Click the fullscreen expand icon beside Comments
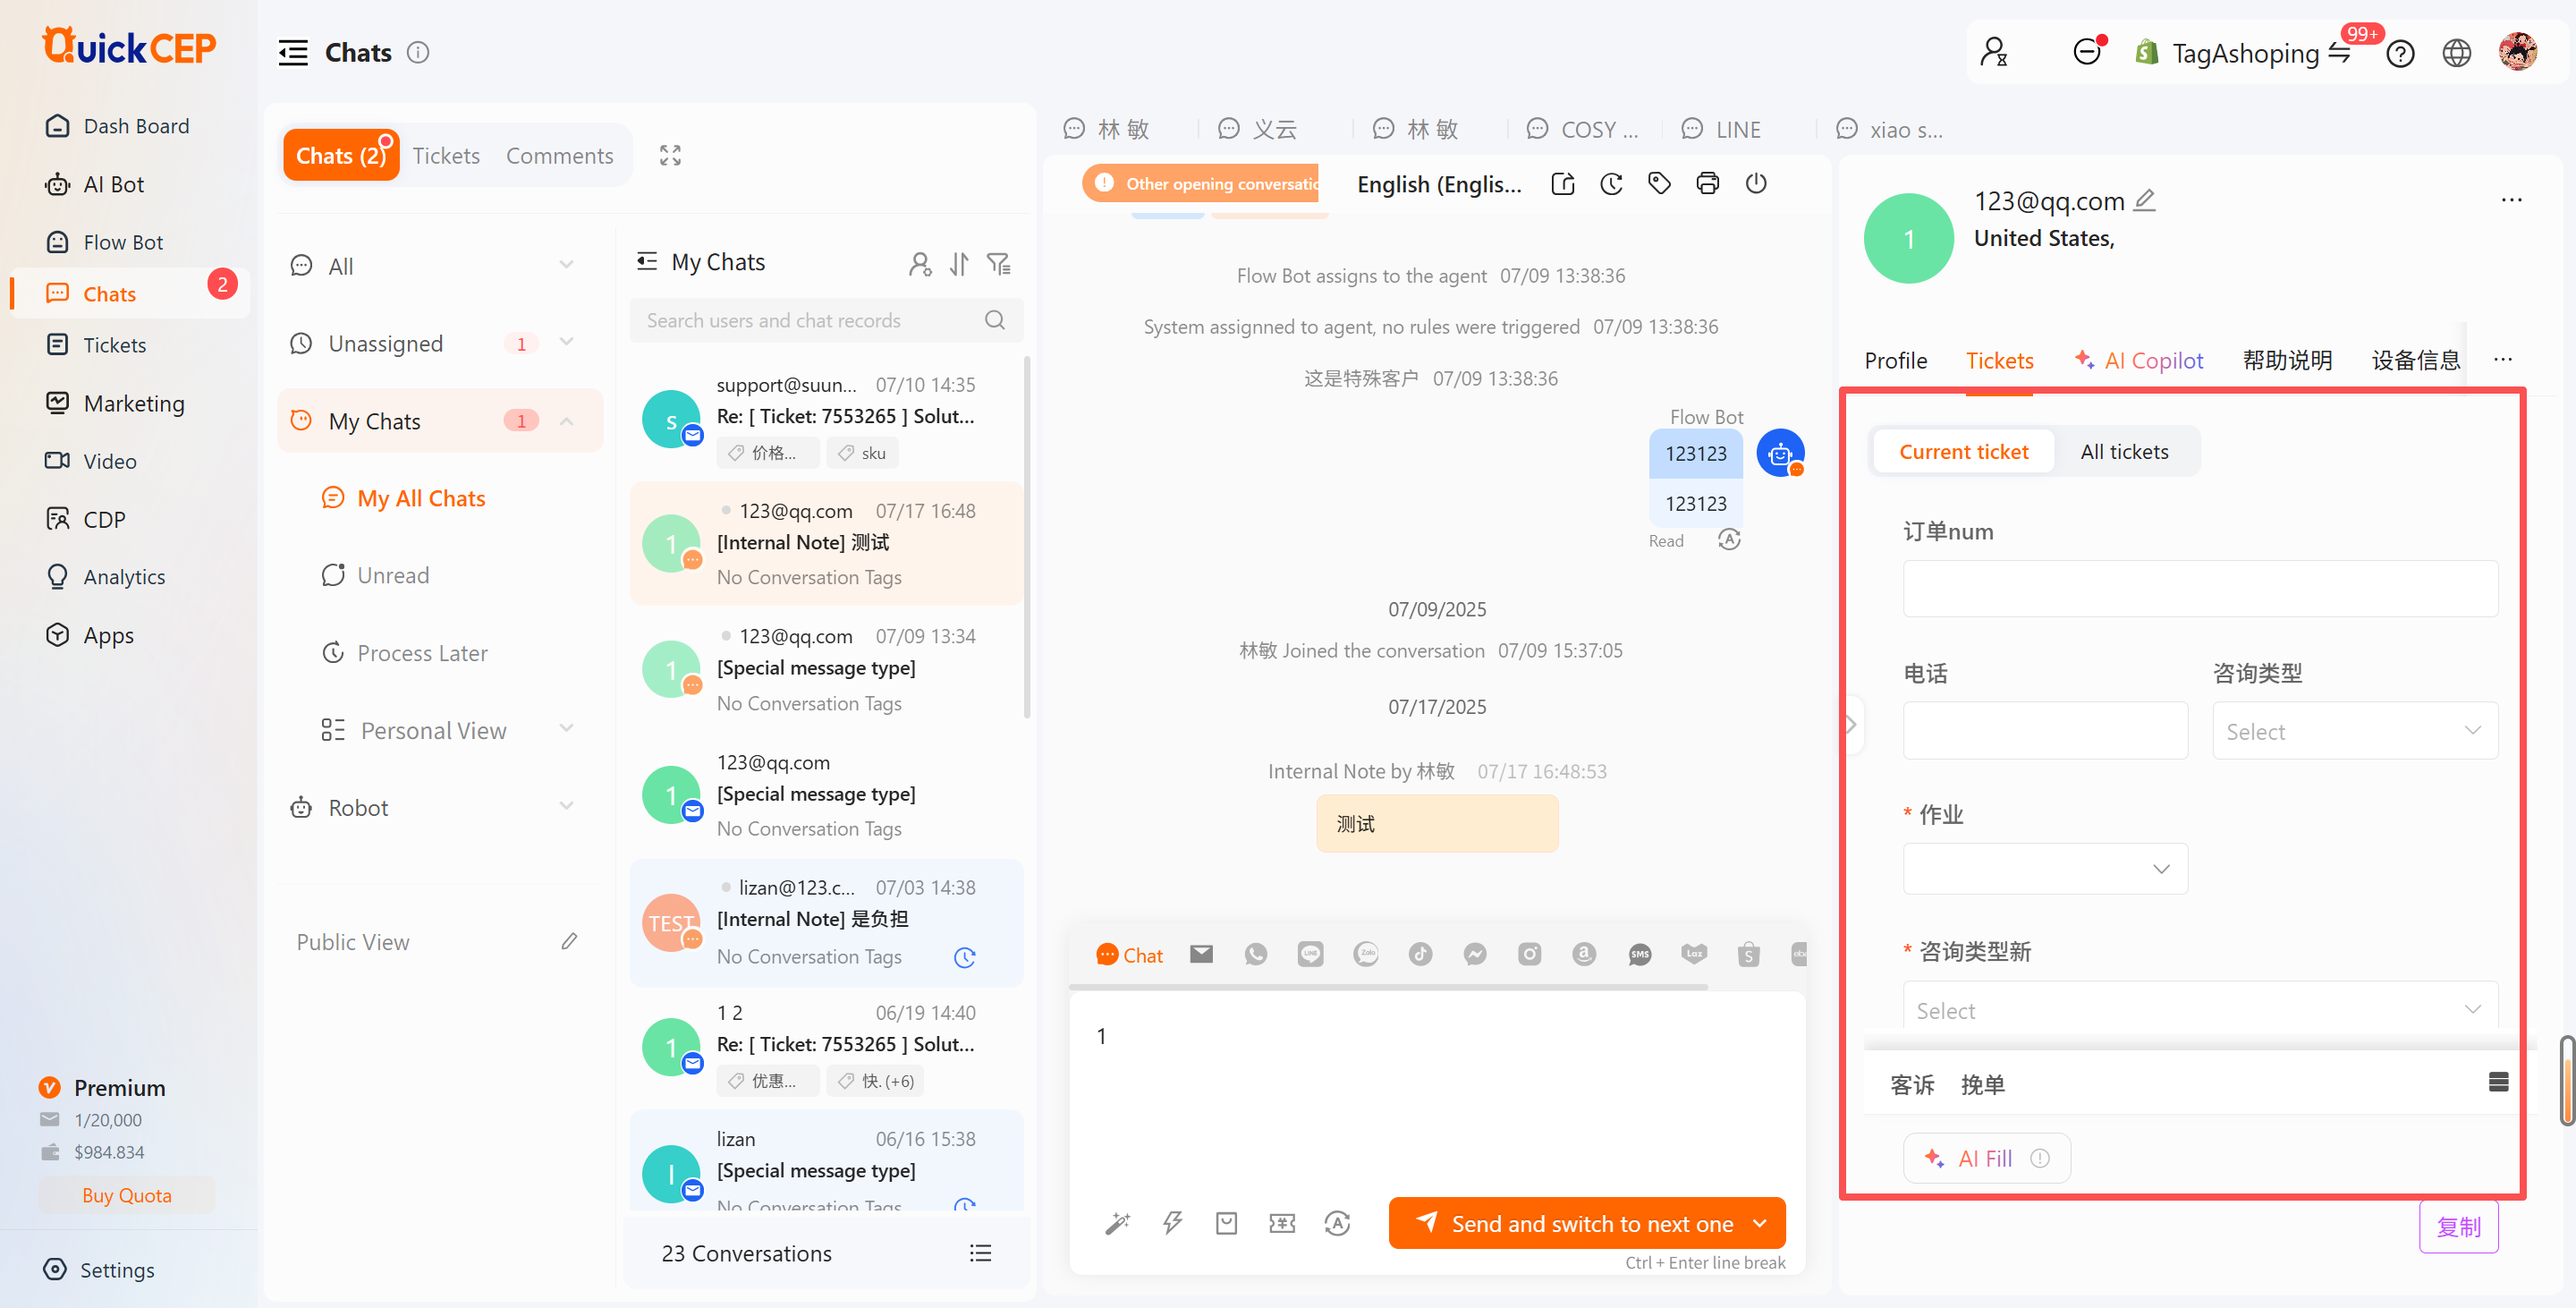Viewport: 2576px width, 1308px height. click(x=670, y=156)
